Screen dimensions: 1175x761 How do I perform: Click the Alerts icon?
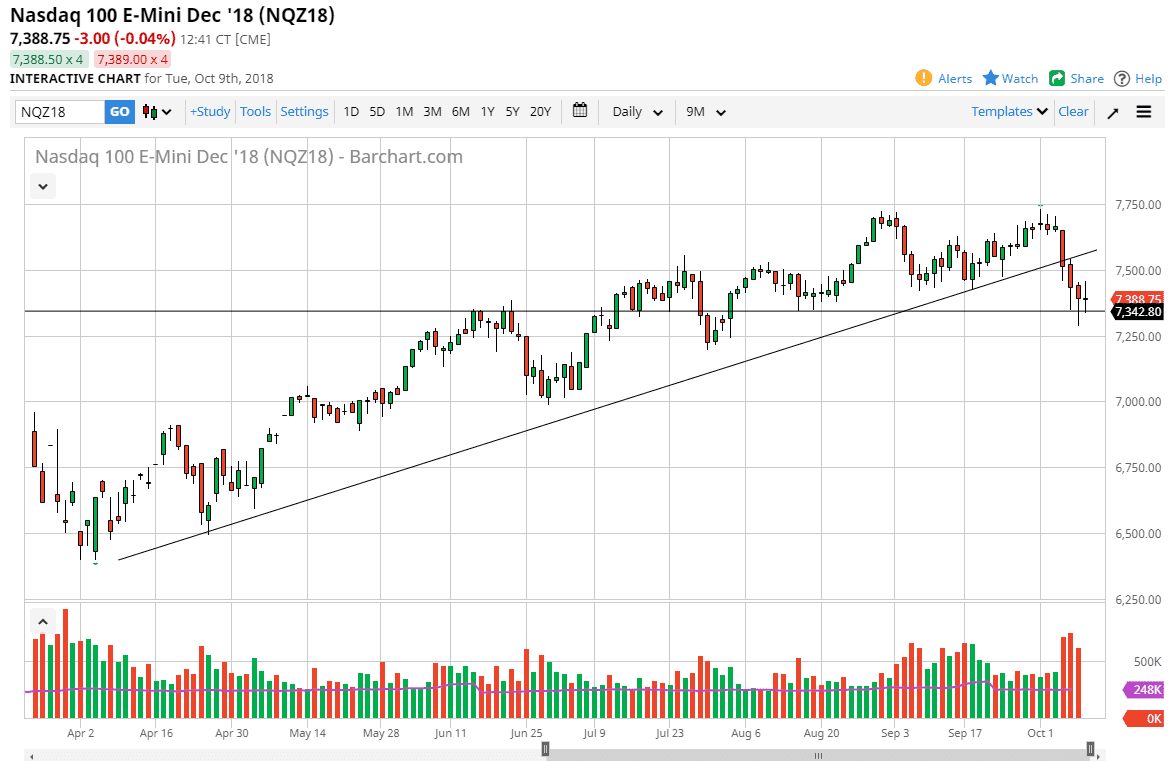(x=922, y=78)
